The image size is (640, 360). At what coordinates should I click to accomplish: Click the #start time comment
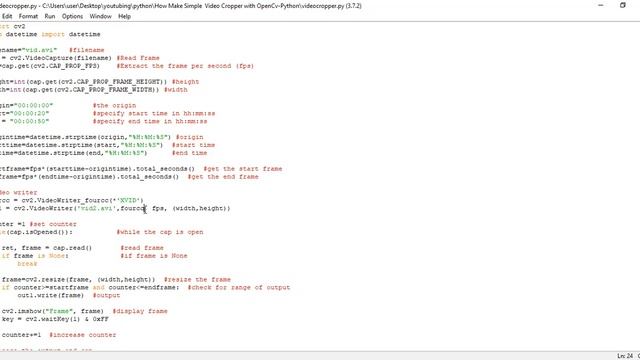(193, 145)
